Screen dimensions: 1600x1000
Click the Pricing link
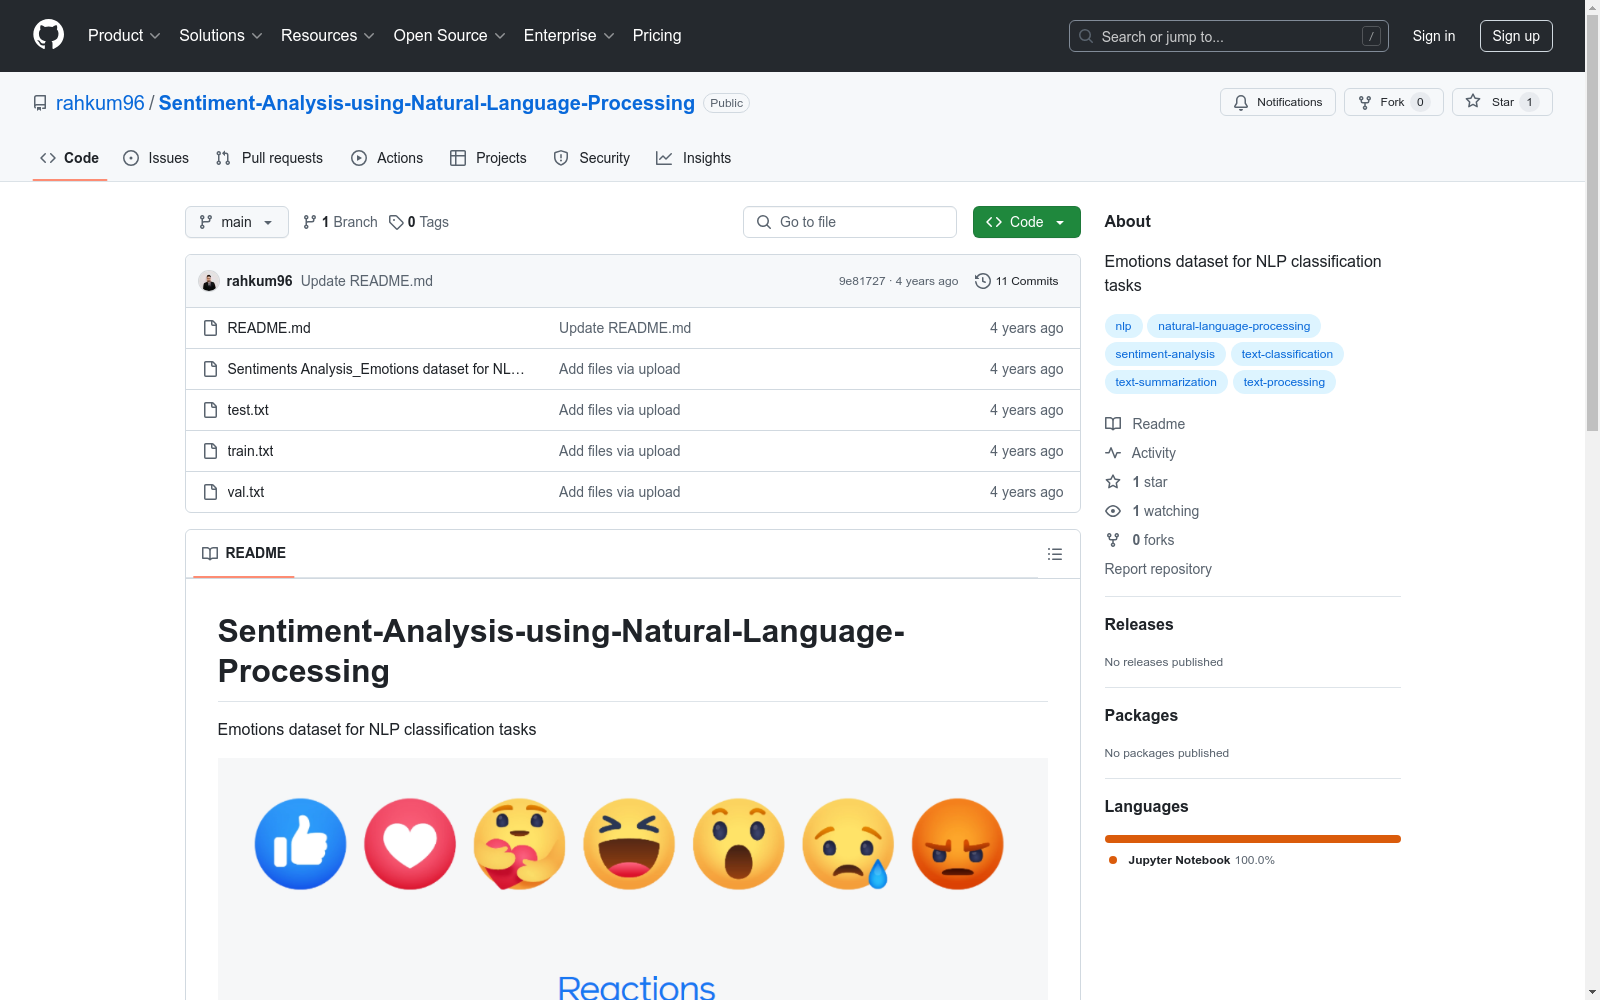point(657,35)
